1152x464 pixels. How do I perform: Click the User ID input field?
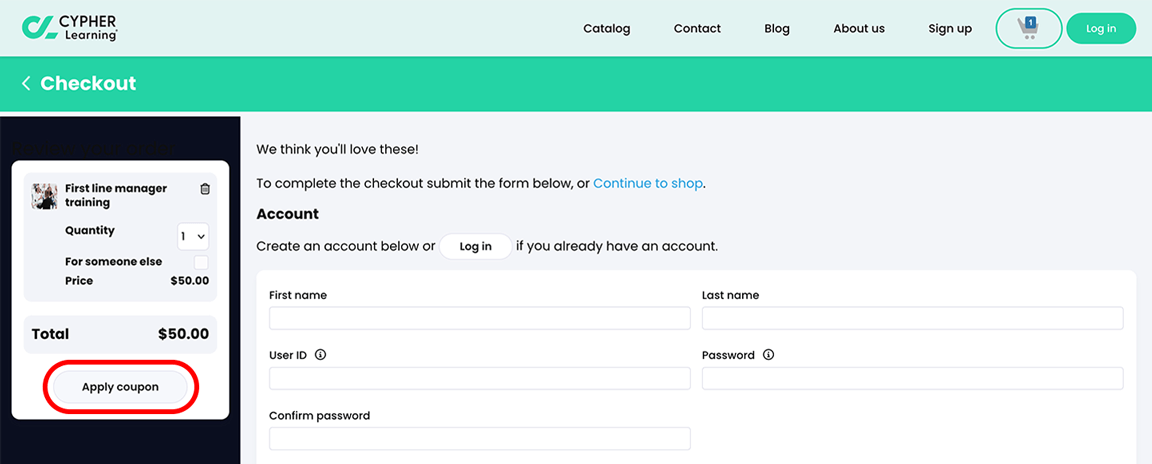(480, 378)
